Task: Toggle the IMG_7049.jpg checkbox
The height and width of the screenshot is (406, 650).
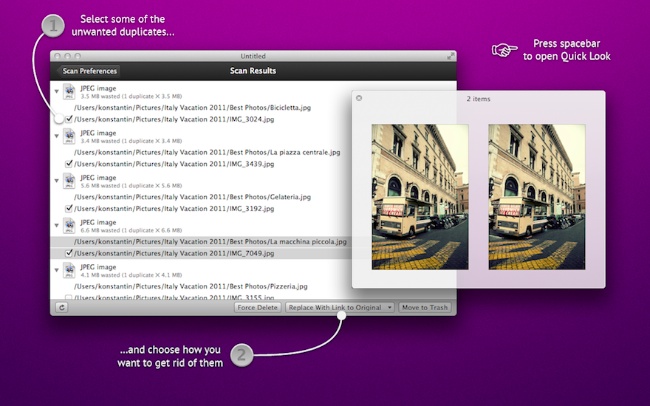Action: click(x=70, y=254)
